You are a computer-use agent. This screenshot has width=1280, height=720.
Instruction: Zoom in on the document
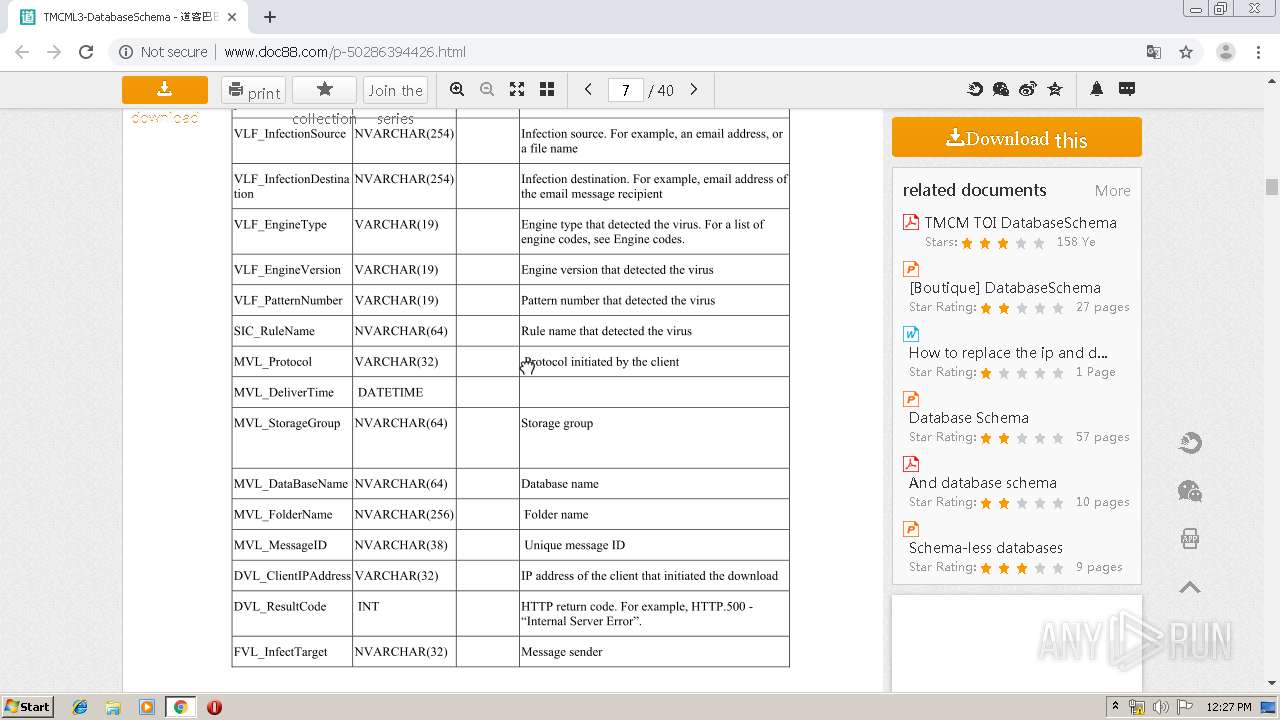point(457,90)
